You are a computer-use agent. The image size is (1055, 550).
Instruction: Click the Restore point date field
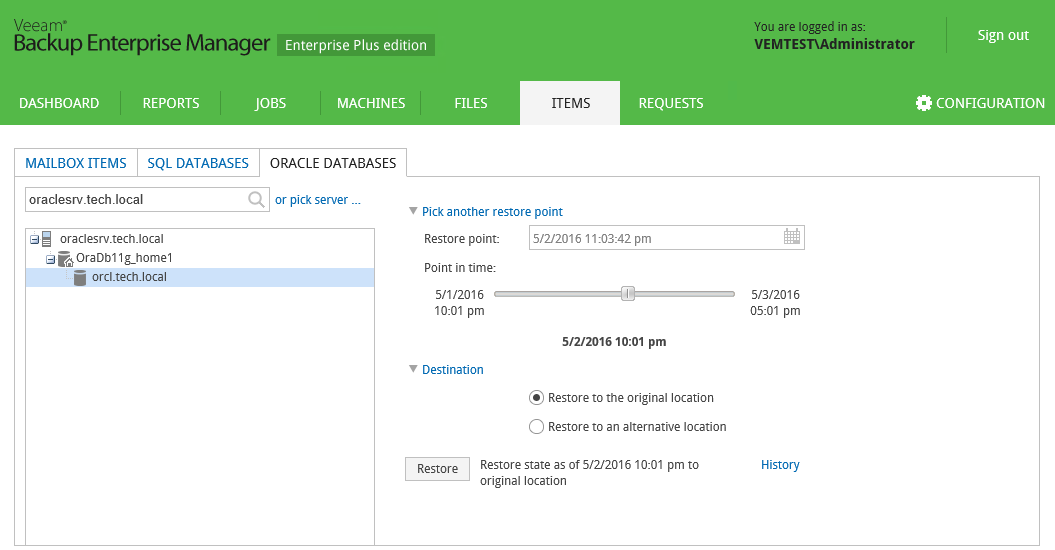click(x=666, y=238)
